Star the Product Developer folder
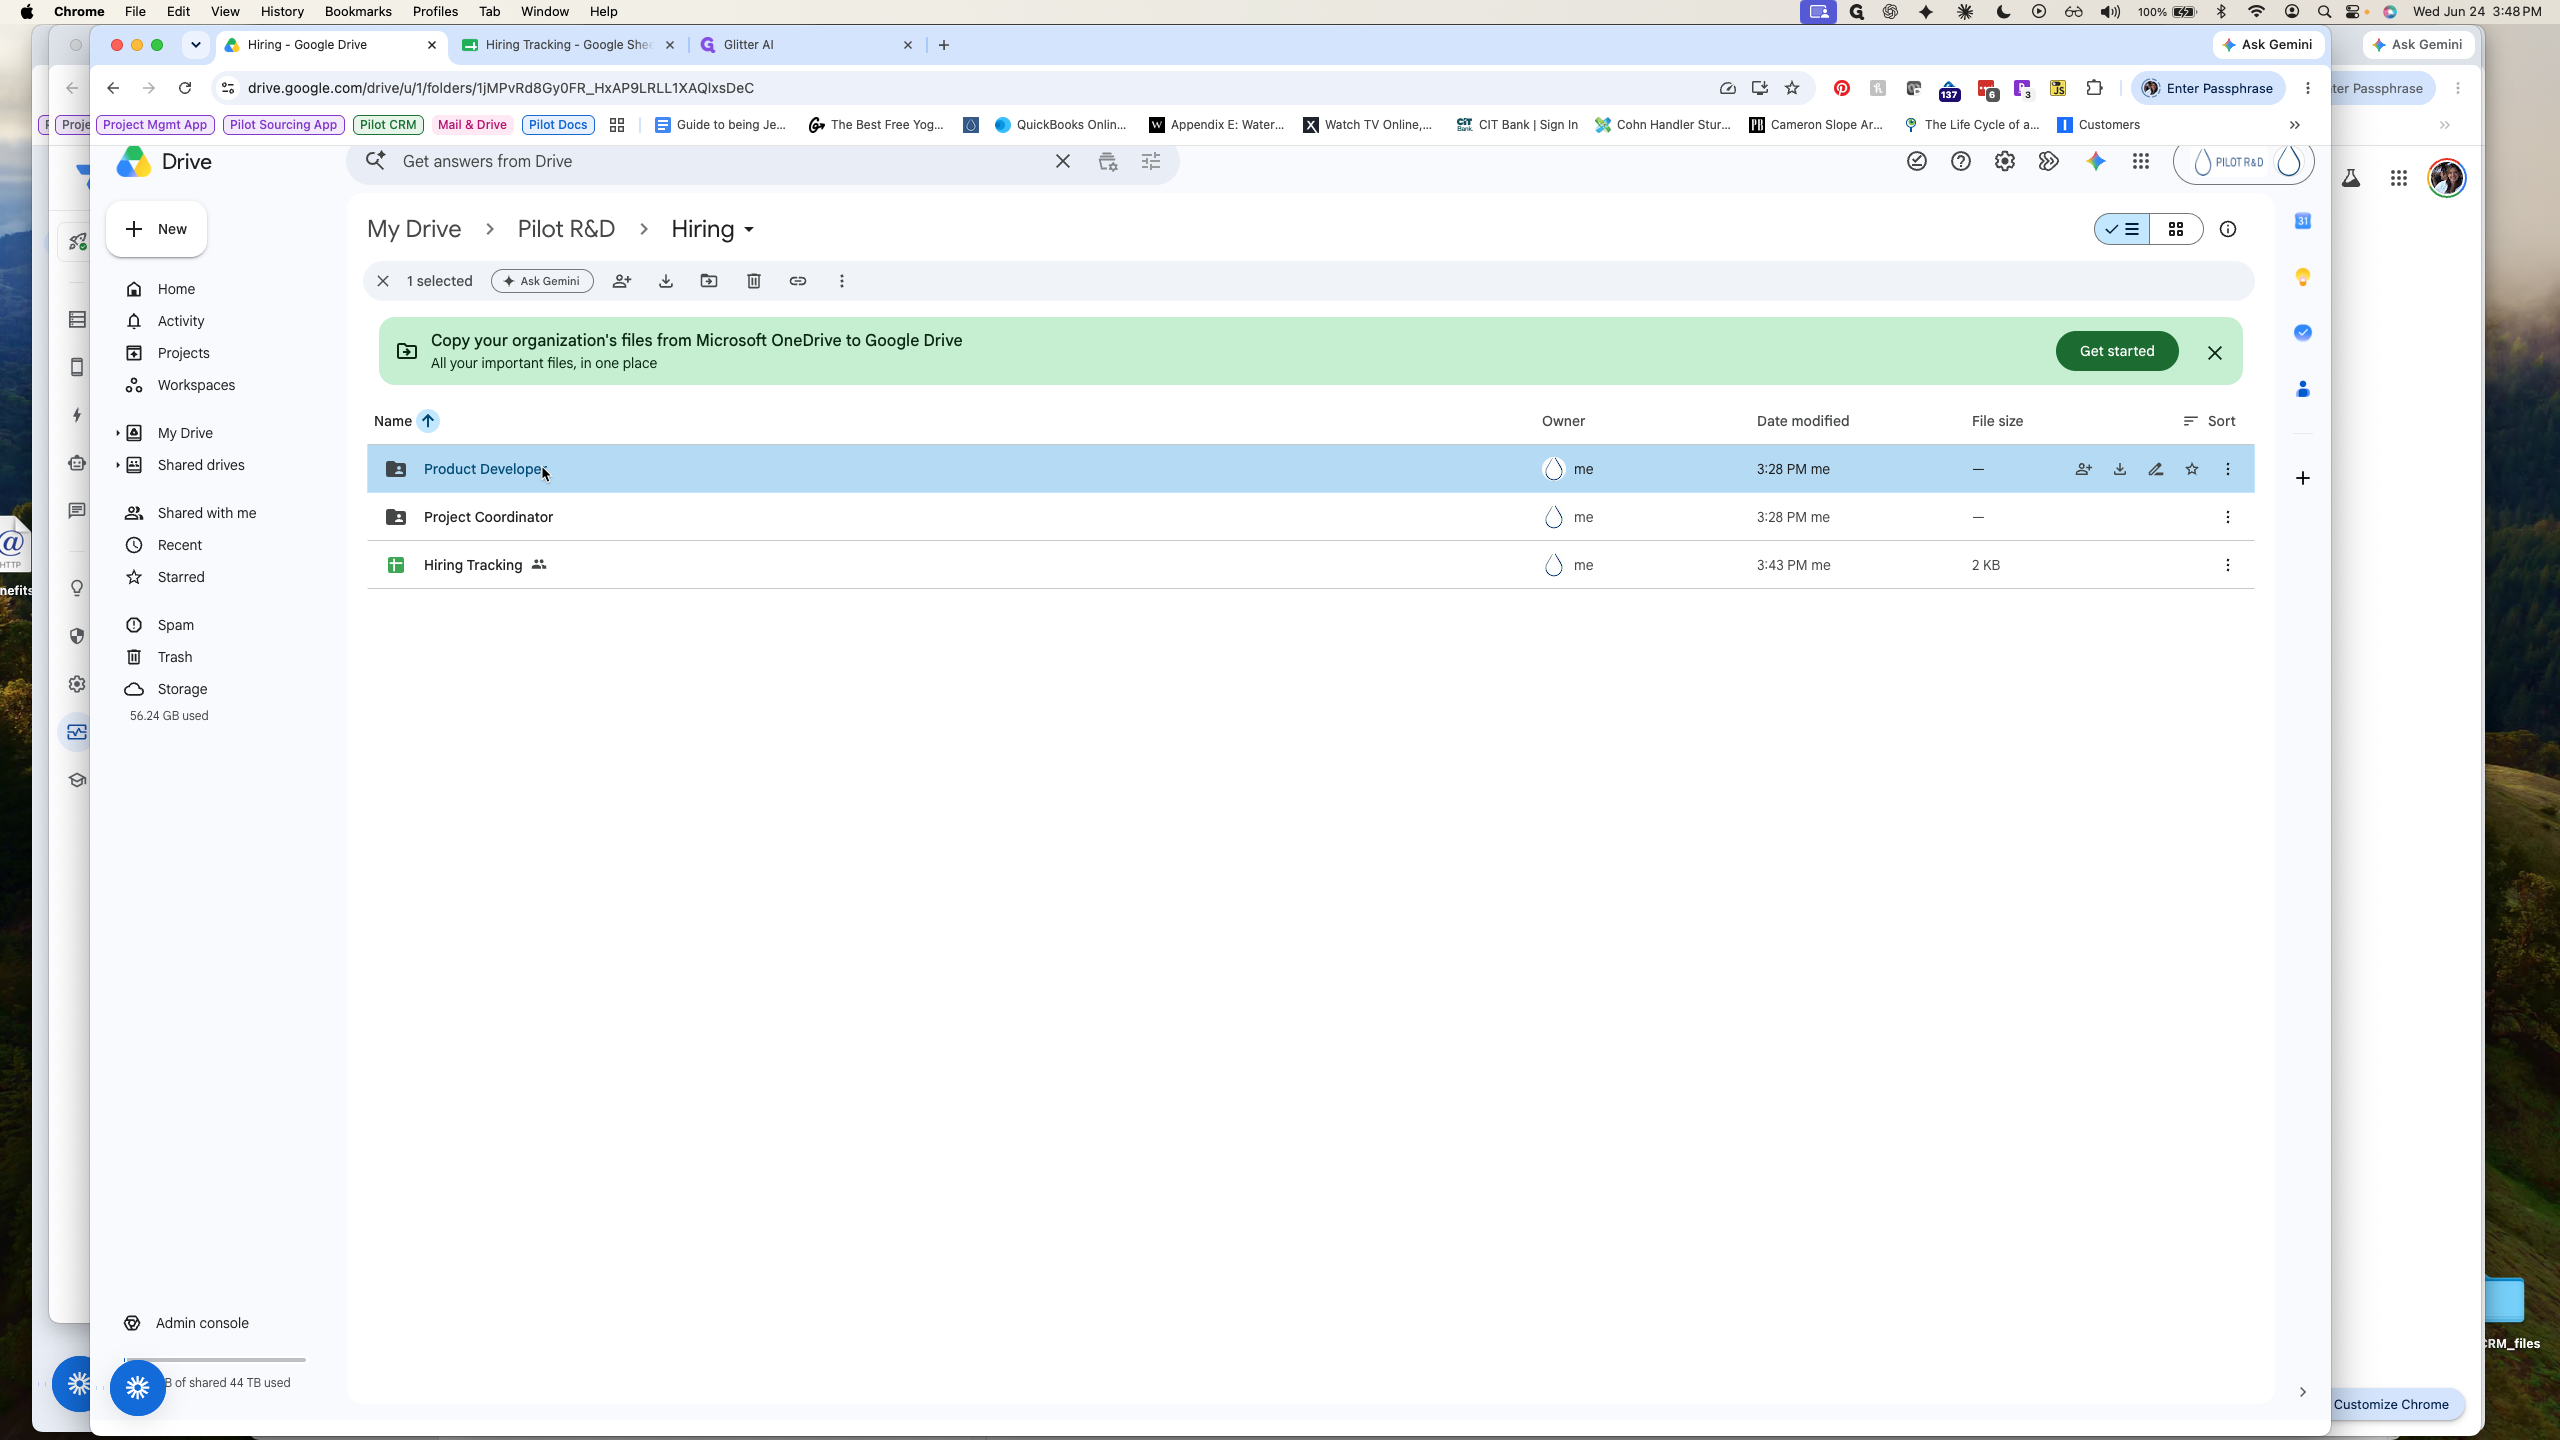This screenshot has height=1440, width=2560. click(2192, 469)
